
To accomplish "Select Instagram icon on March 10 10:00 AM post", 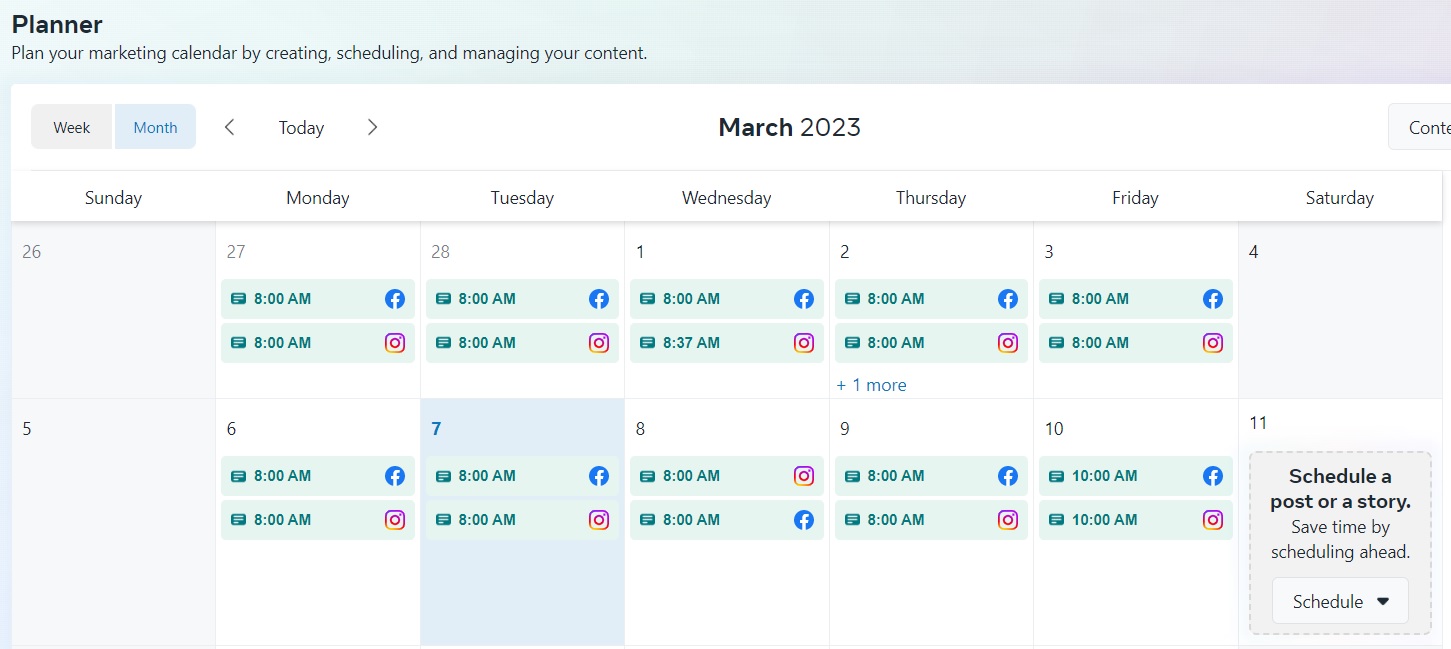I will pos(1212,520).
